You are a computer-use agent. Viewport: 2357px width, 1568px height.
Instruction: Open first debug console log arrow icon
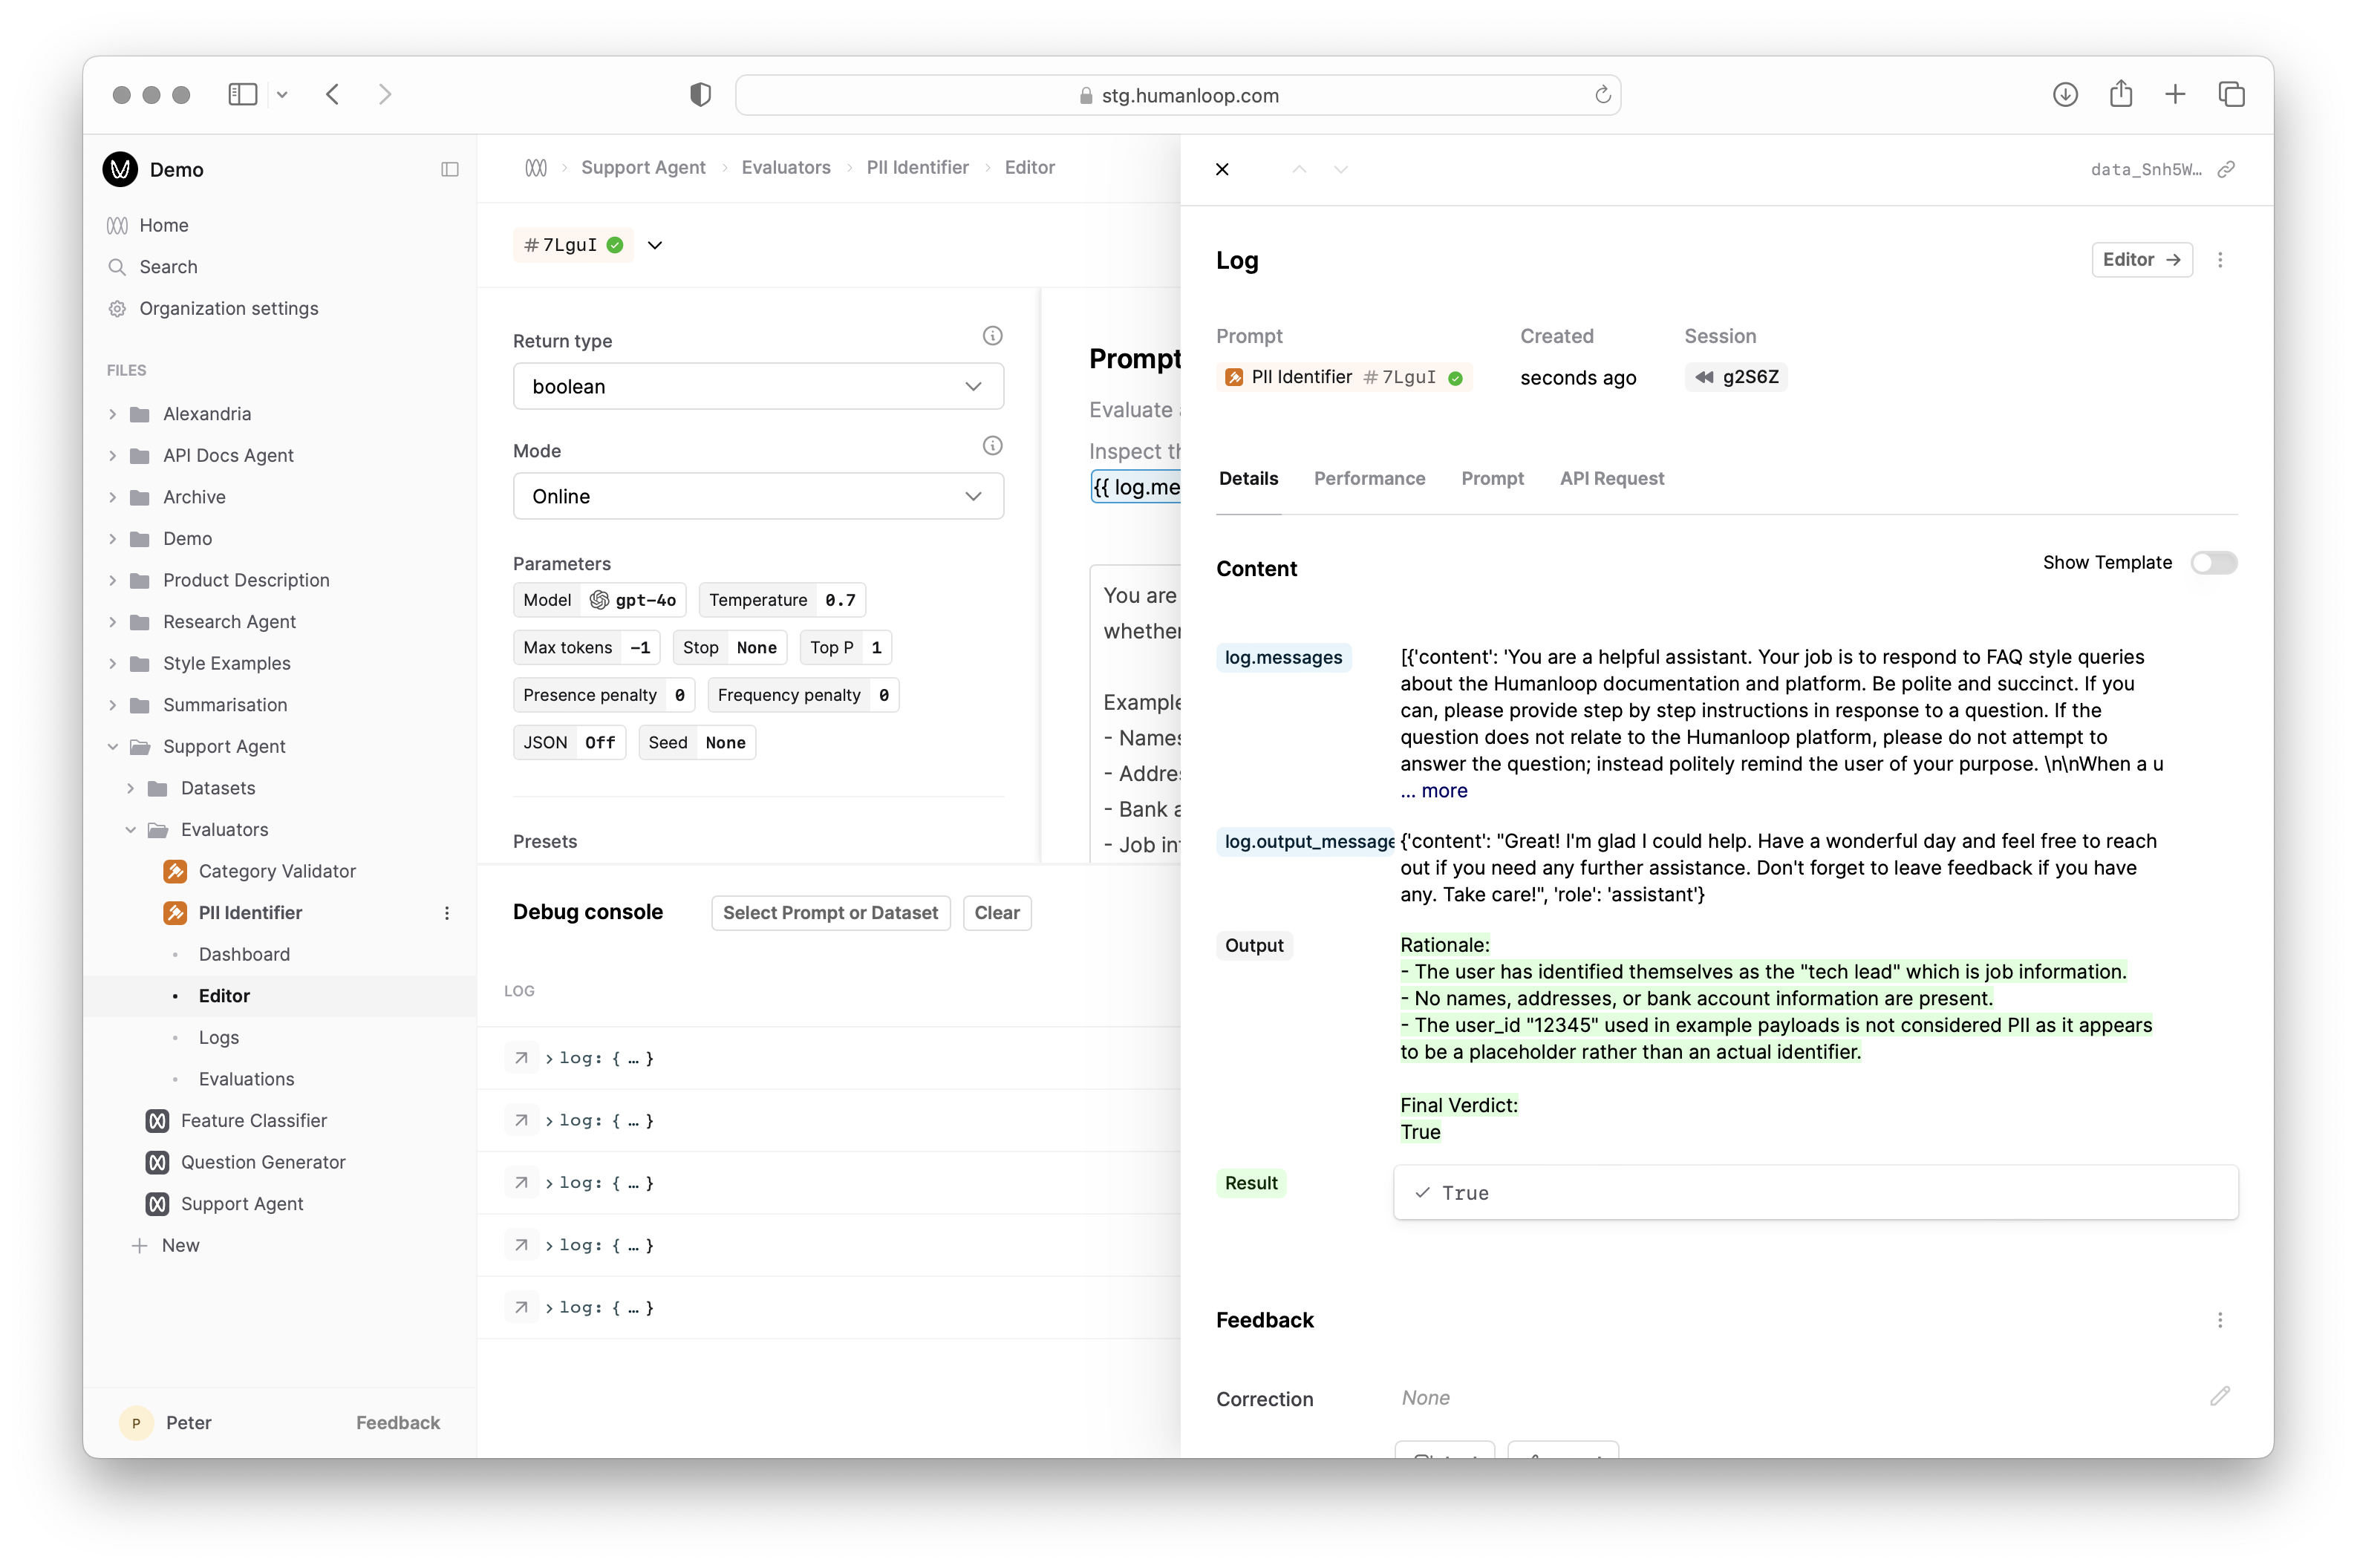pos(521,1058)
